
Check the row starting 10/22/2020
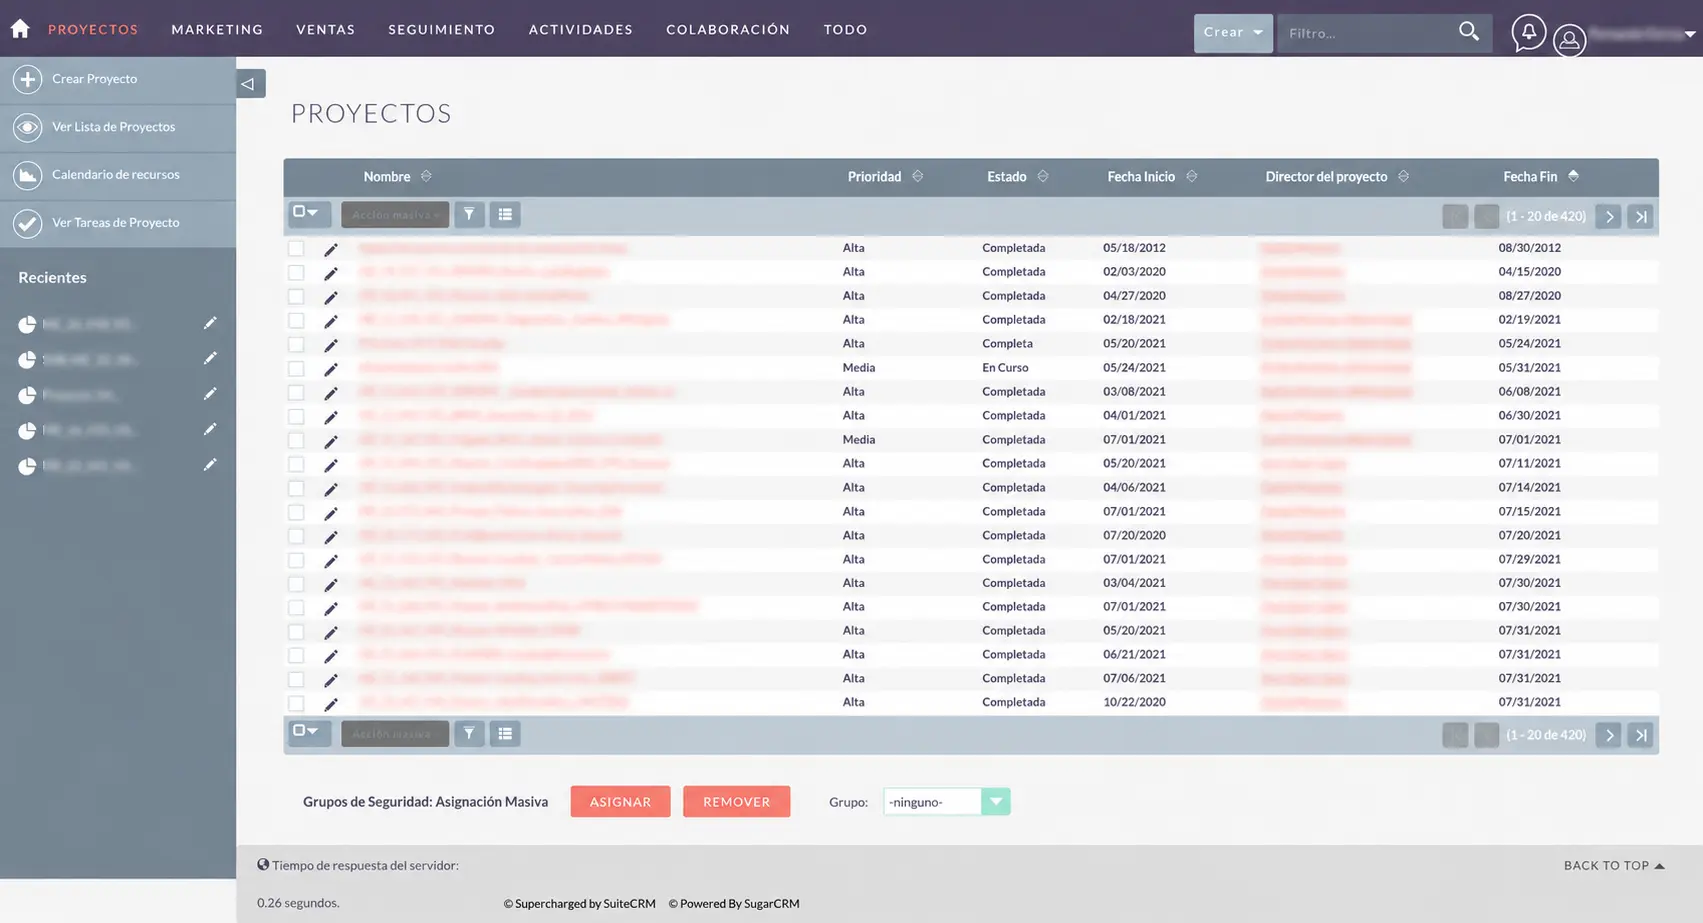point(296,703)
